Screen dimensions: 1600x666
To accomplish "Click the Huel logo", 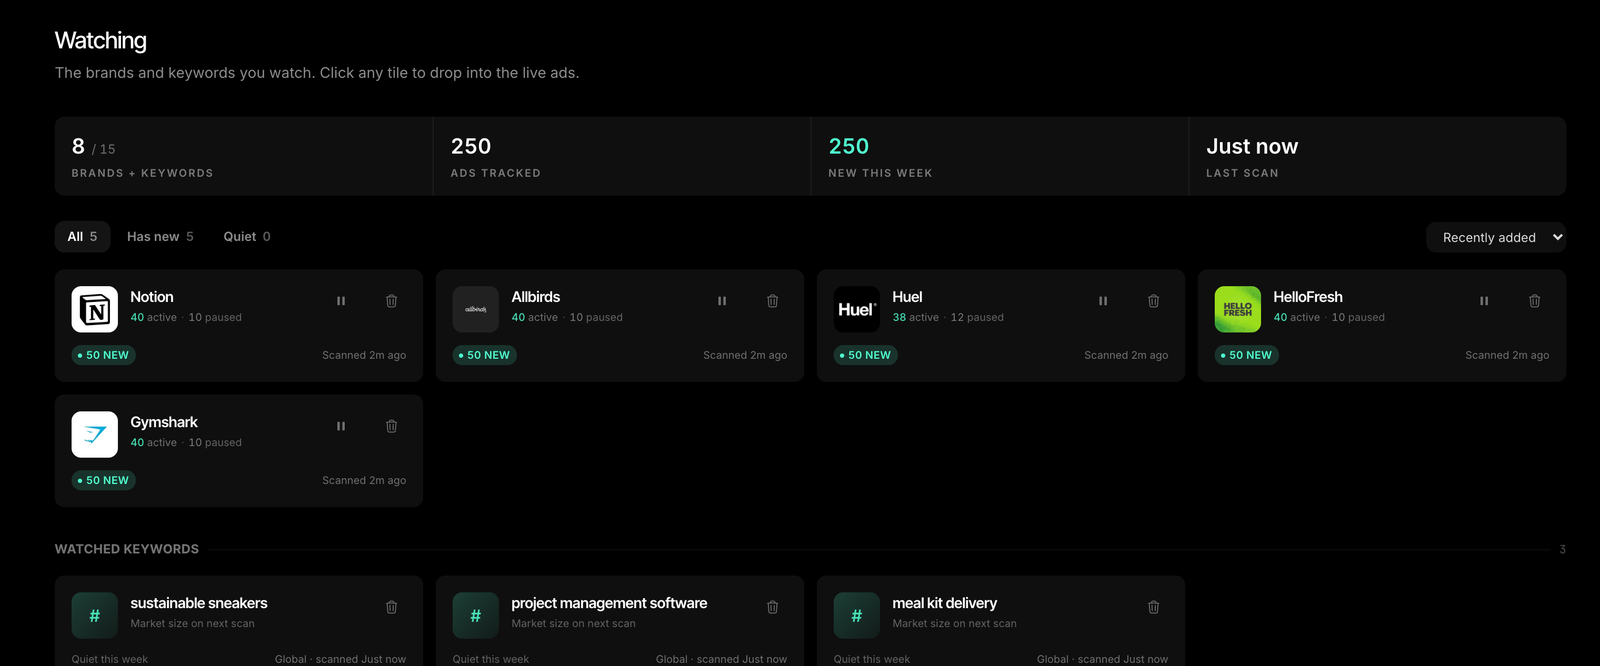I will click(857, 310).
